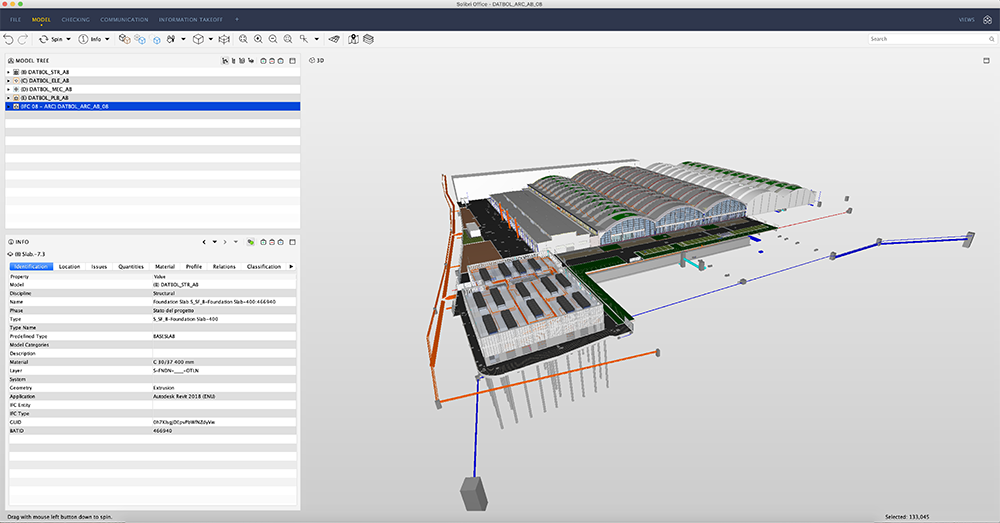Redo the last action
This screenshot has width=1000, height=523.
click(22, 39)
